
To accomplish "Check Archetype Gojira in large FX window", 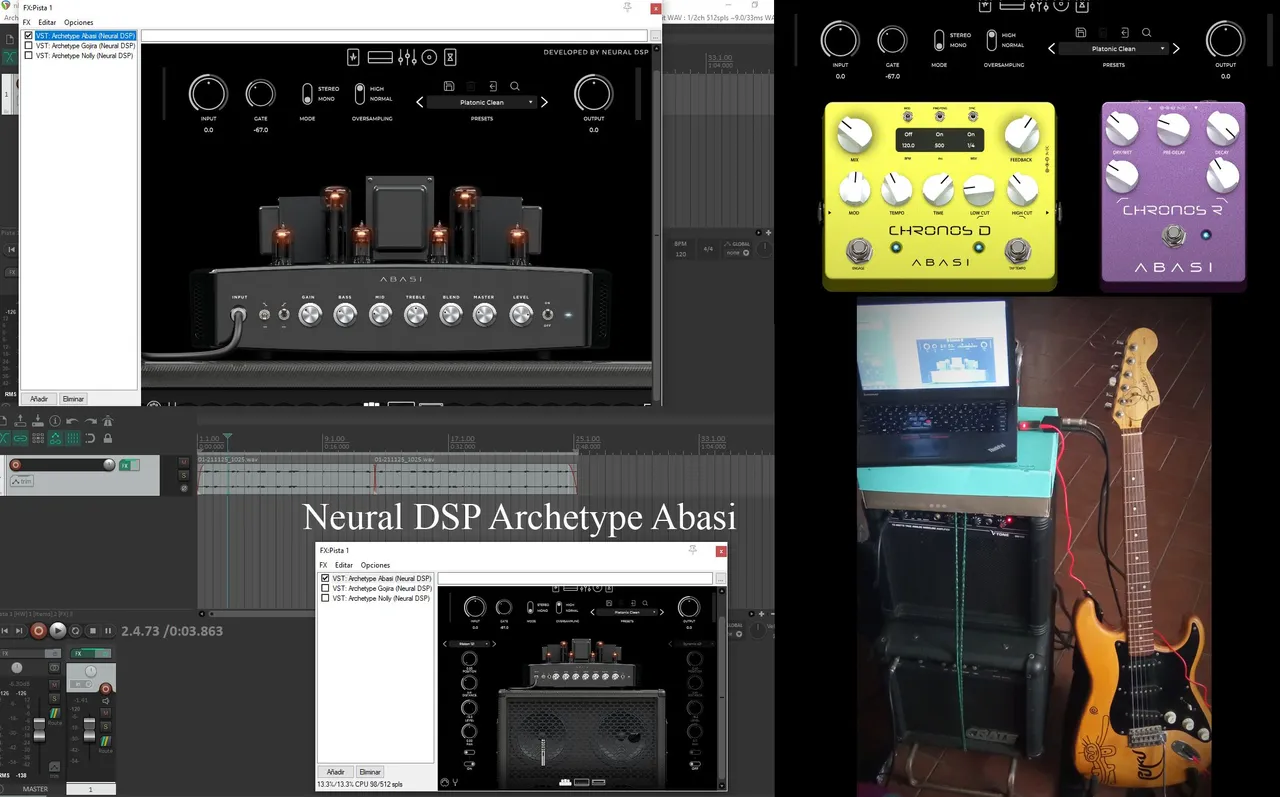I will [29, 46].
